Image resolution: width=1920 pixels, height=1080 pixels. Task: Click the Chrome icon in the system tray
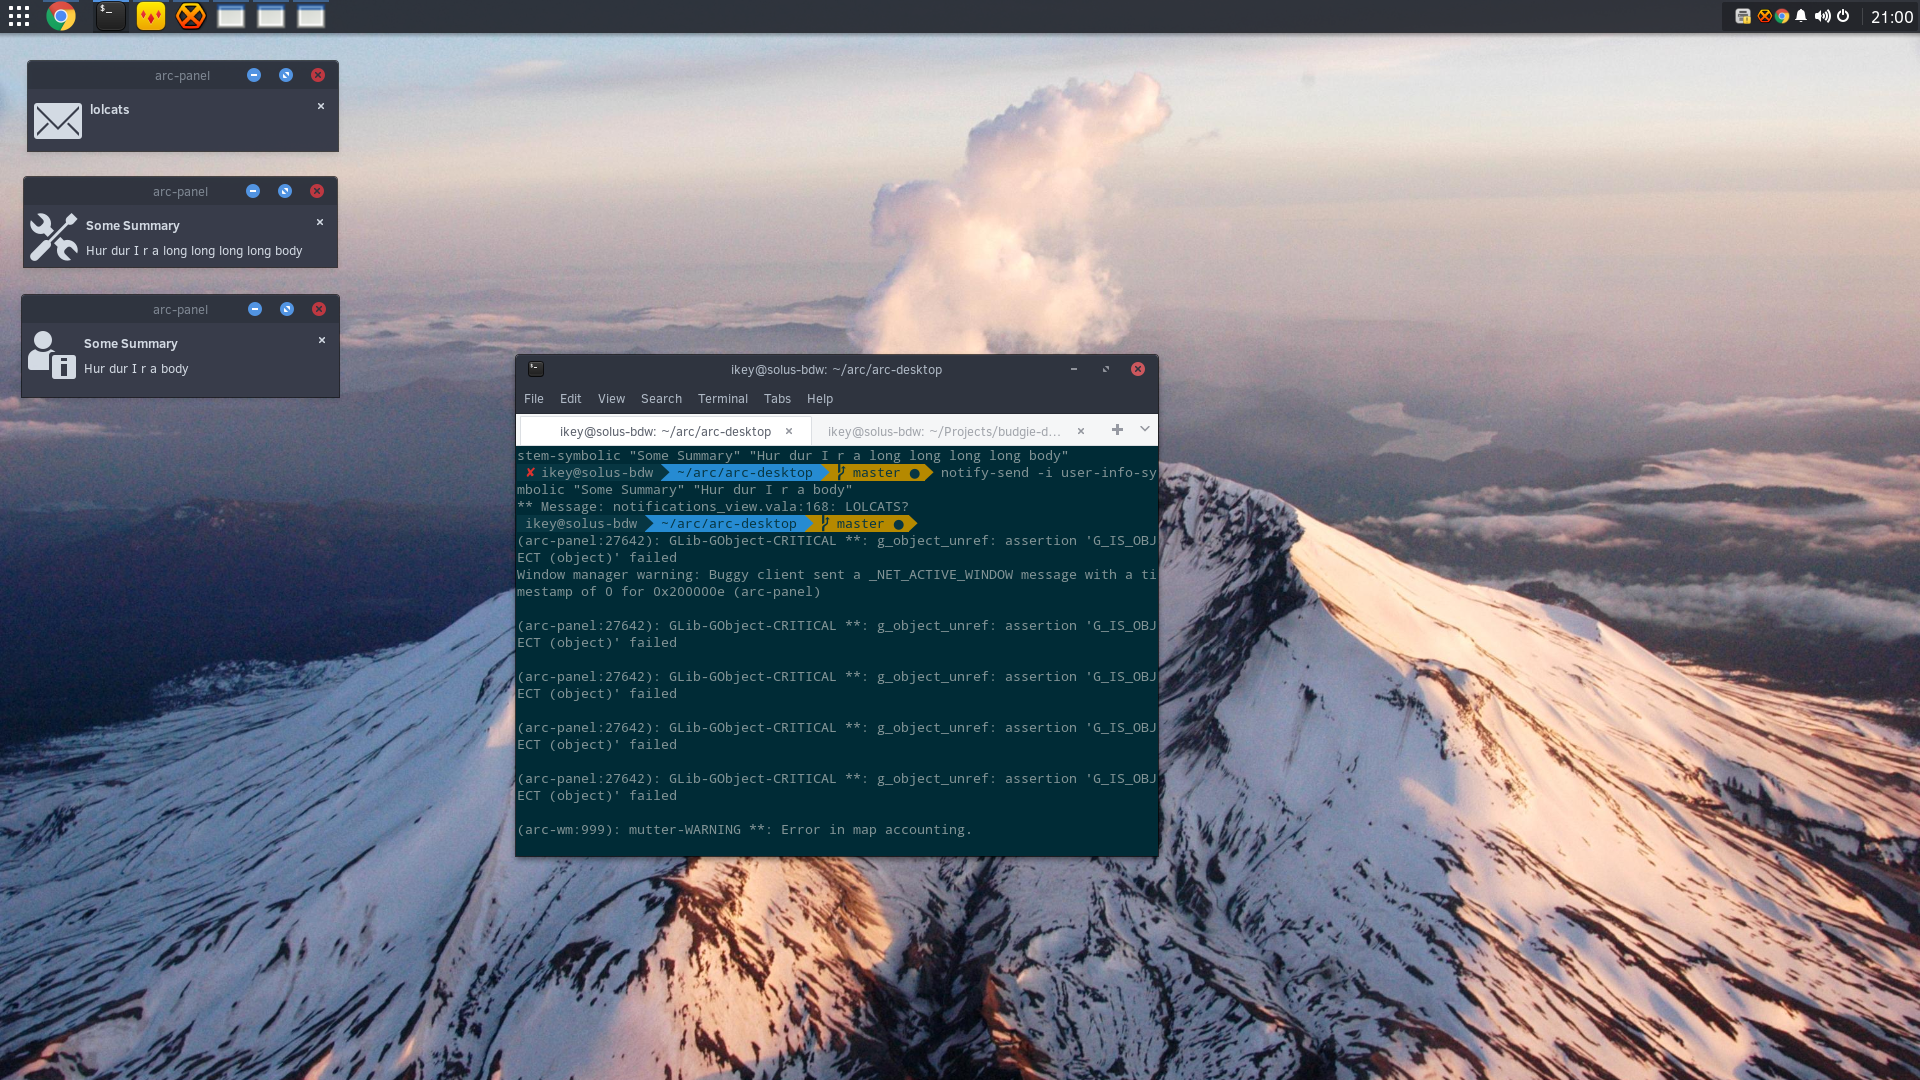click(1782, 16)
